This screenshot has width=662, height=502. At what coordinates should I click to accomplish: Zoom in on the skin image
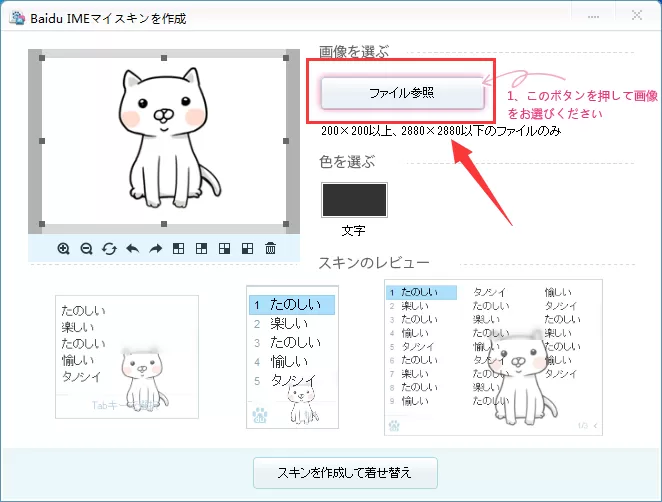[63, 249]
